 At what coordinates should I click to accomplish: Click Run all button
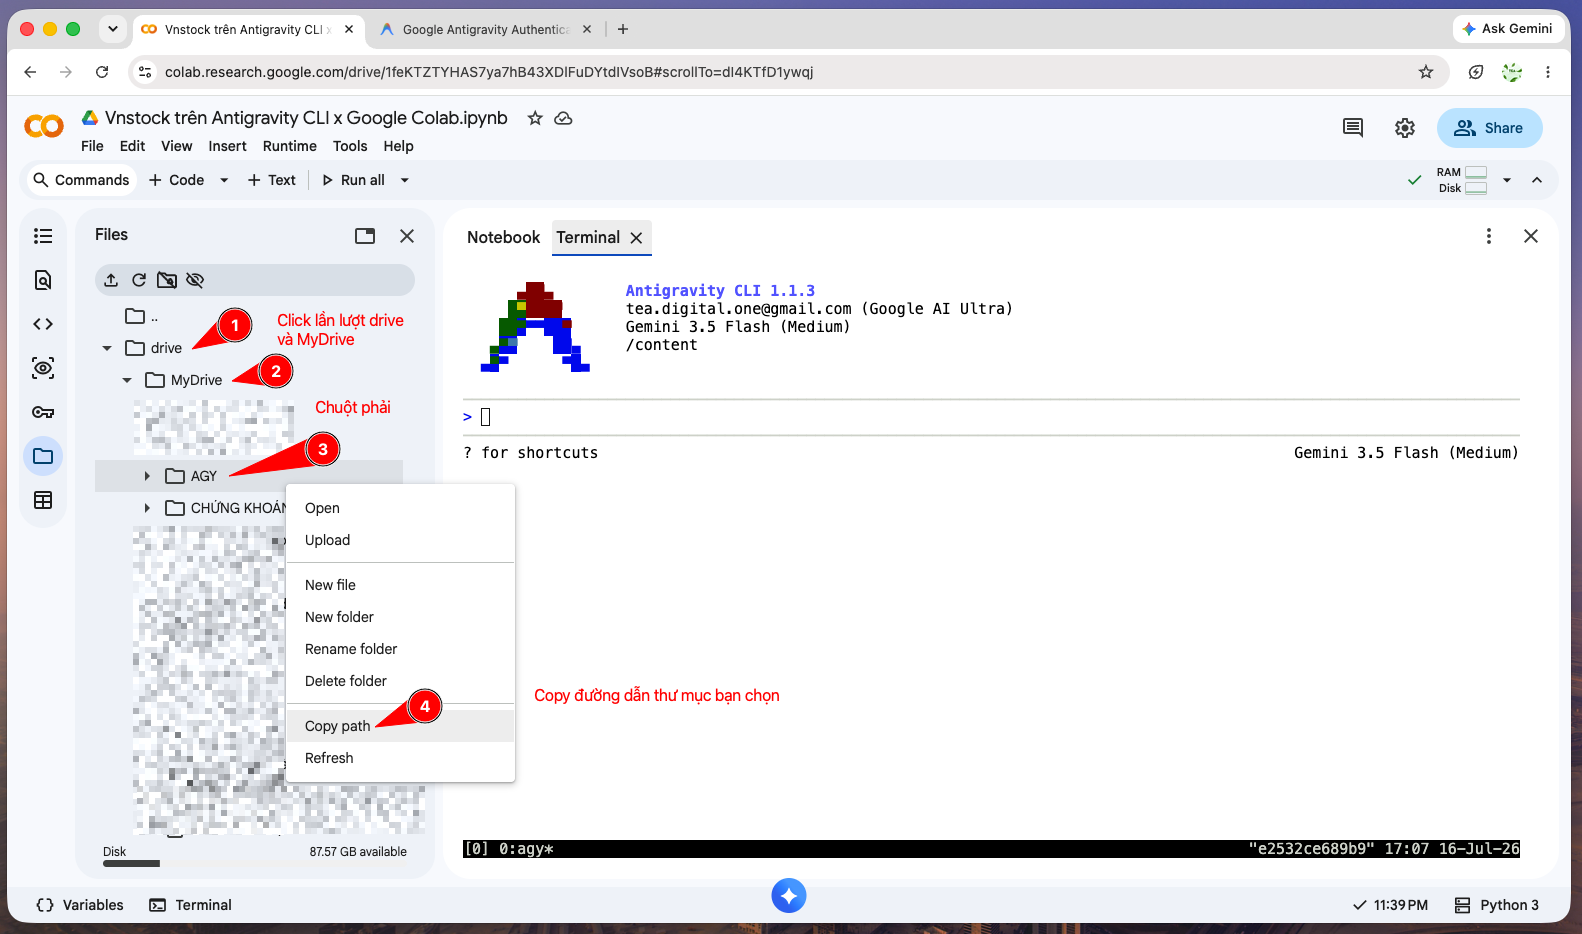(353, 180)
